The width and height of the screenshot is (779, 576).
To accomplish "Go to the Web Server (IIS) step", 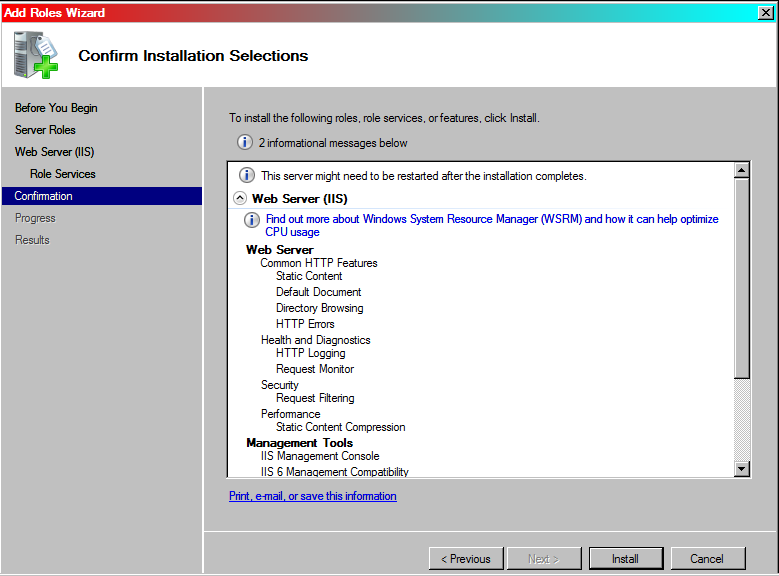I will pos(55,152).
